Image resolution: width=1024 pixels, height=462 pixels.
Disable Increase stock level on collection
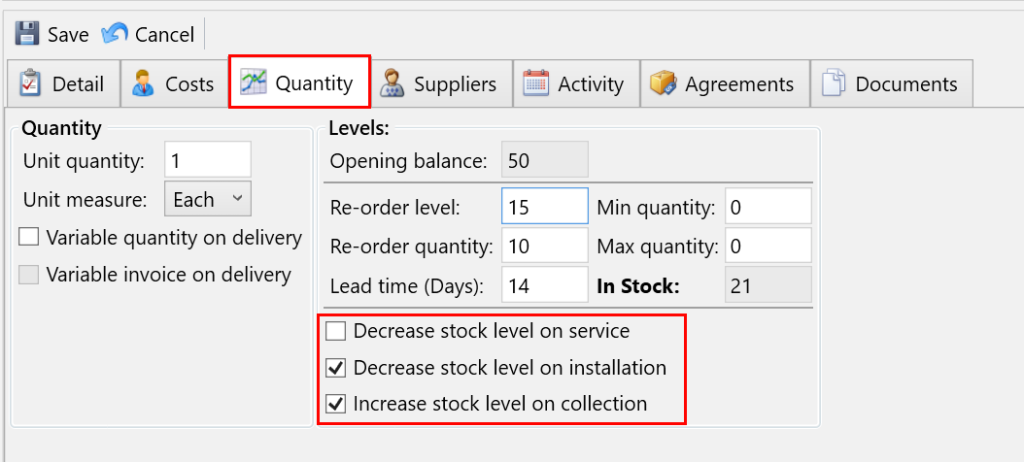point(337,405)
